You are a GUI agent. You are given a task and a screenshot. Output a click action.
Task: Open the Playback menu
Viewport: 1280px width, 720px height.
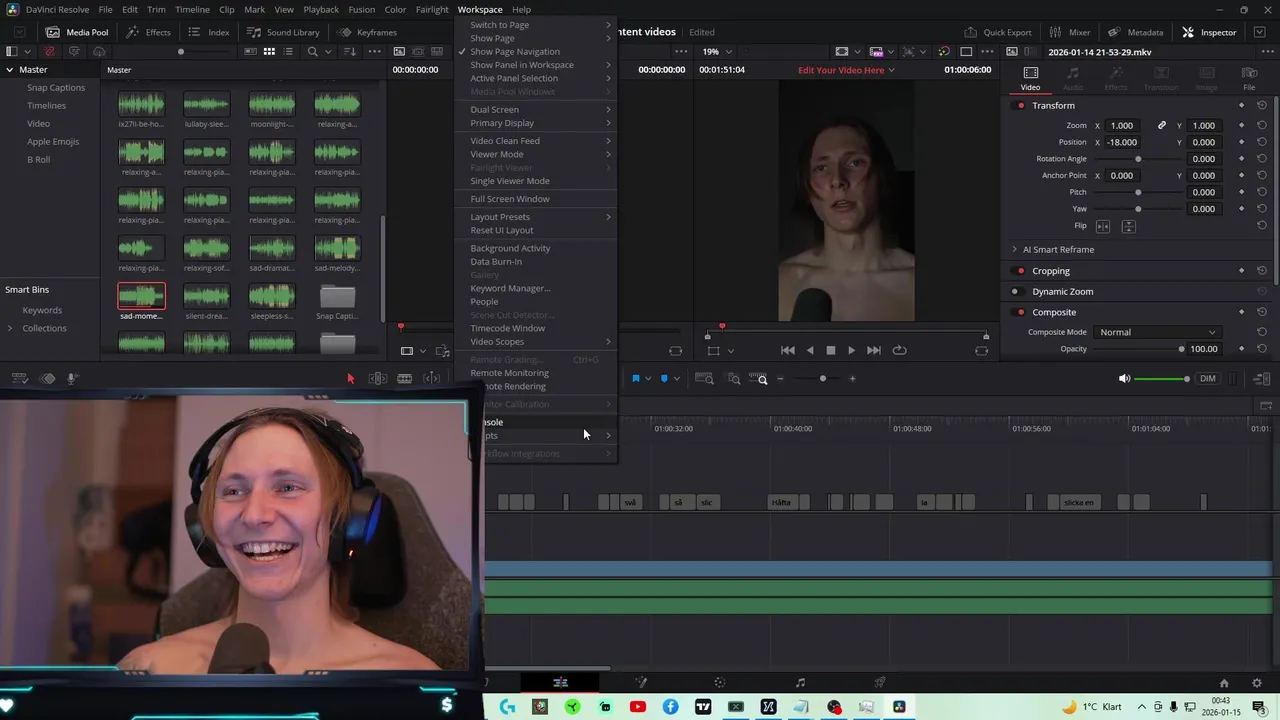[321, 9]
